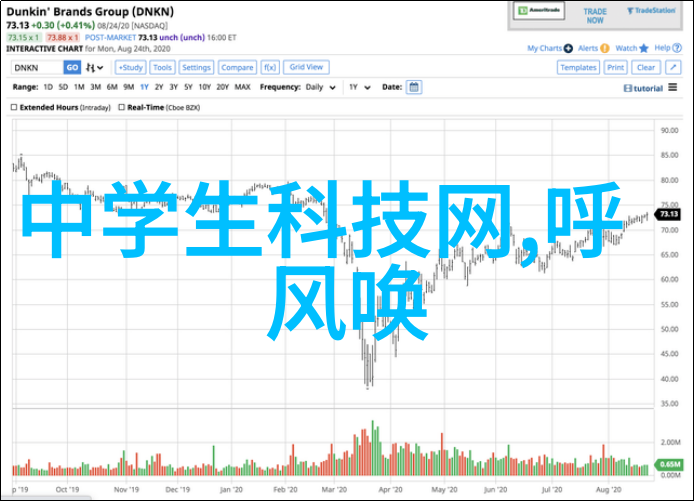The width and height of the screenshot is (695, 502).
Task: Select the 1D range
Action: [48, 87]
